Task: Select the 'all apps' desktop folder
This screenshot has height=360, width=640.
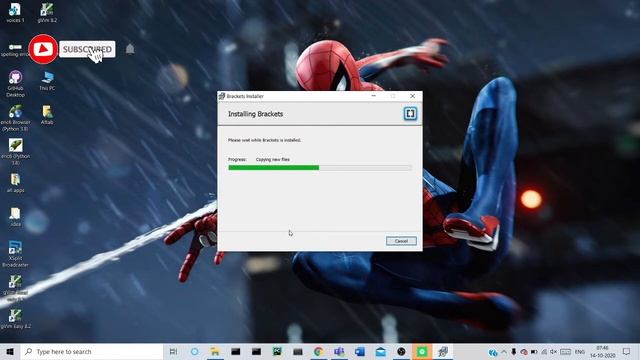Action: [x=15, y=182]
